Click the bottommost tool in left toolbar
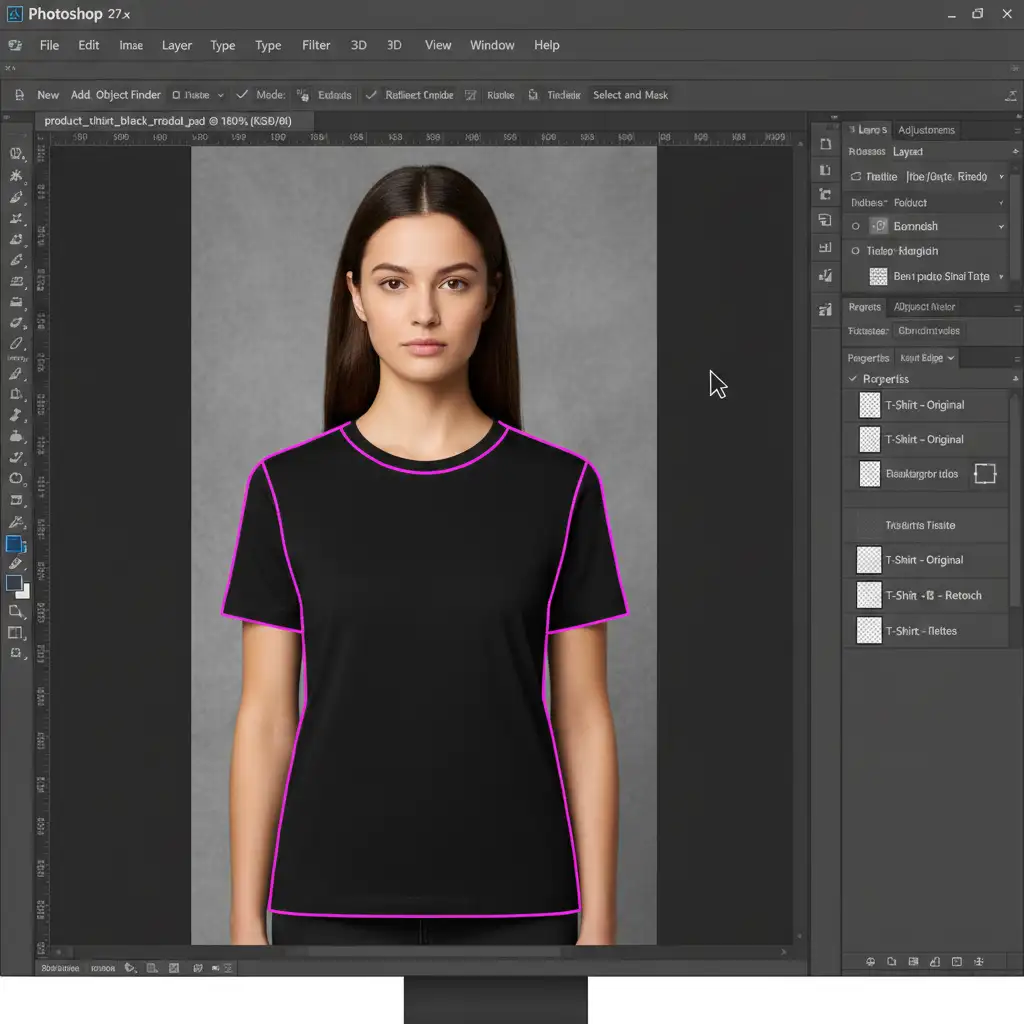This screenshot has height=1024, width=1024. [16, 653]
